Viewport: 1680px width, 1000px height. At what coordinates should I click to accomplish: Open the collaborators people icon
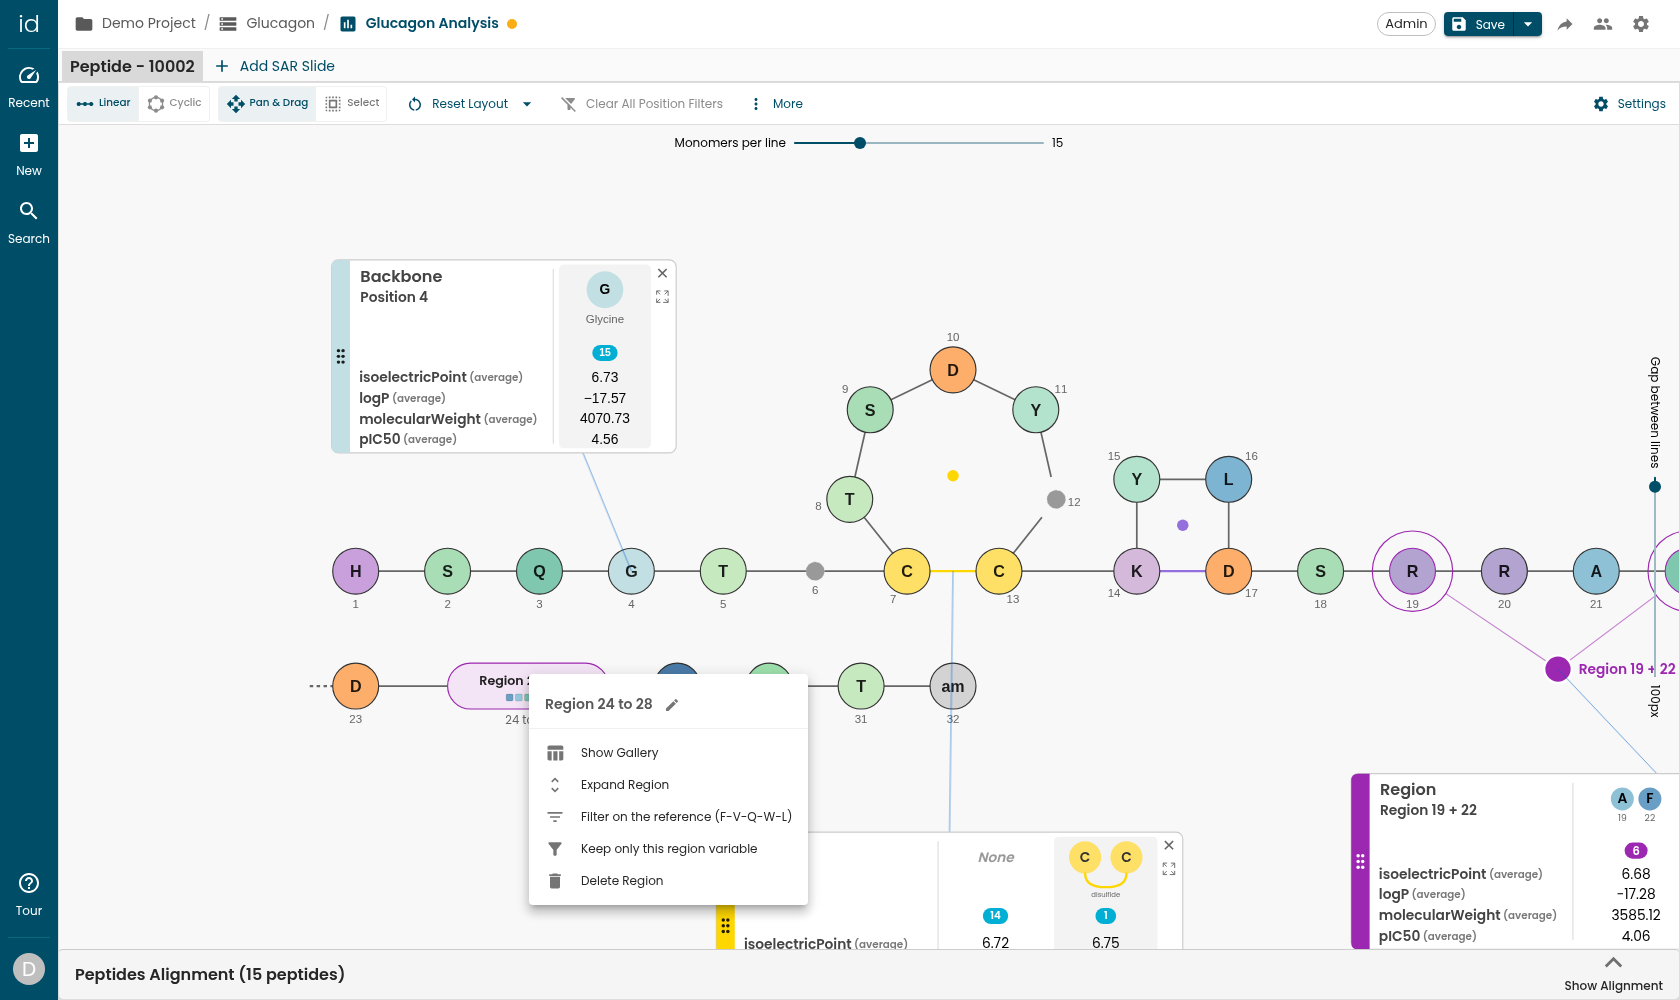pyautogui.click(x=1603, y=24)
